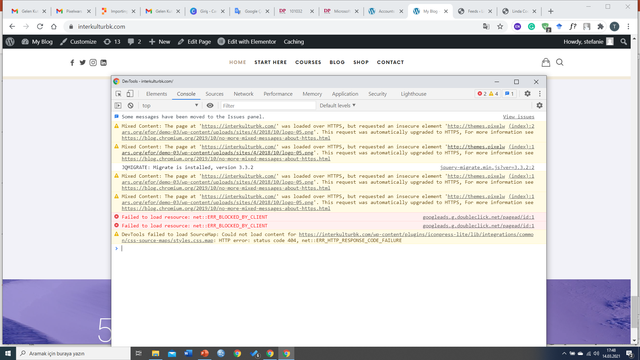Screen dimensions: 640x360
Task: Switch to the Network tab
Action: (x=243, y=94)
